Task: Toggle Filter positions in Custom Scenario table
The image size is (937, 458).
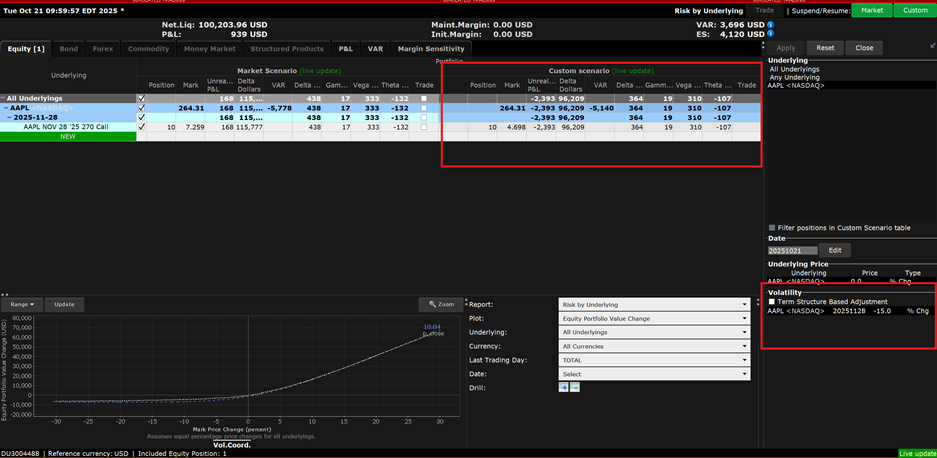Action: (x=772, y=228)
